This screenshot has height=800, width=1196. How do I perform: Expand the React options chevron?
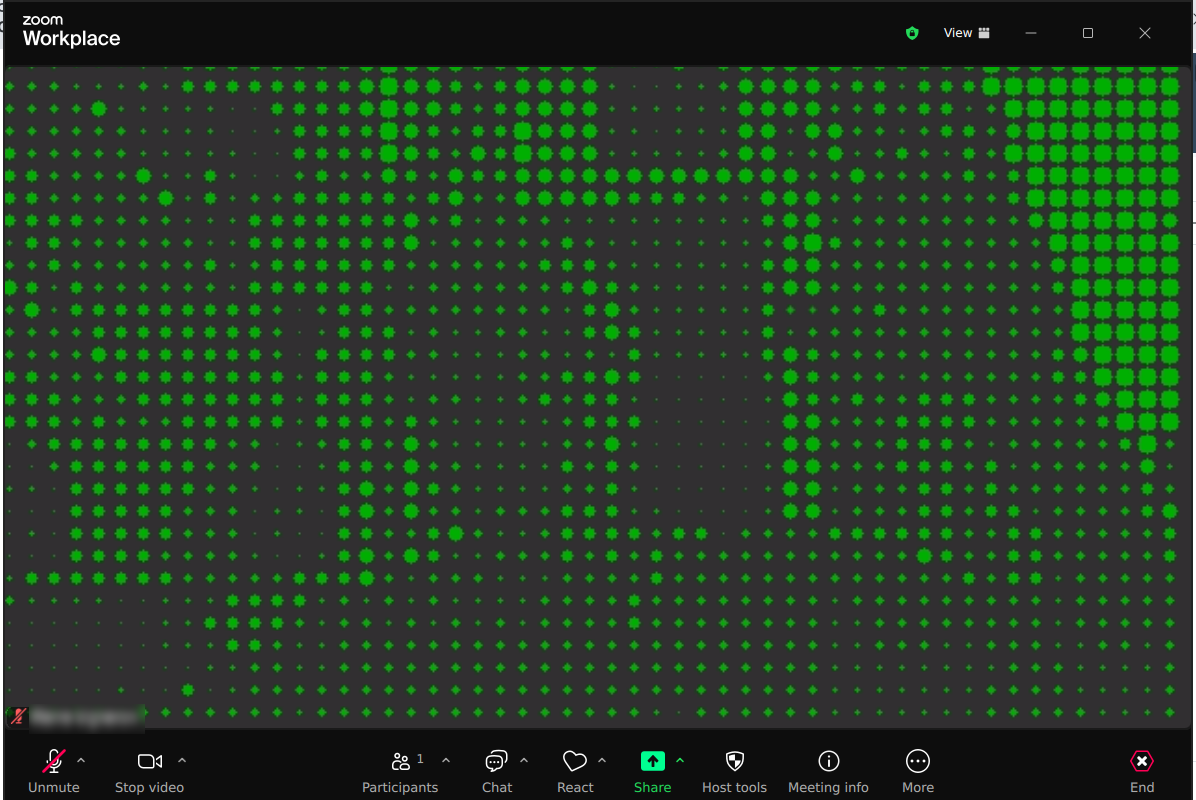pyautogui.click(x=602, y=761)
